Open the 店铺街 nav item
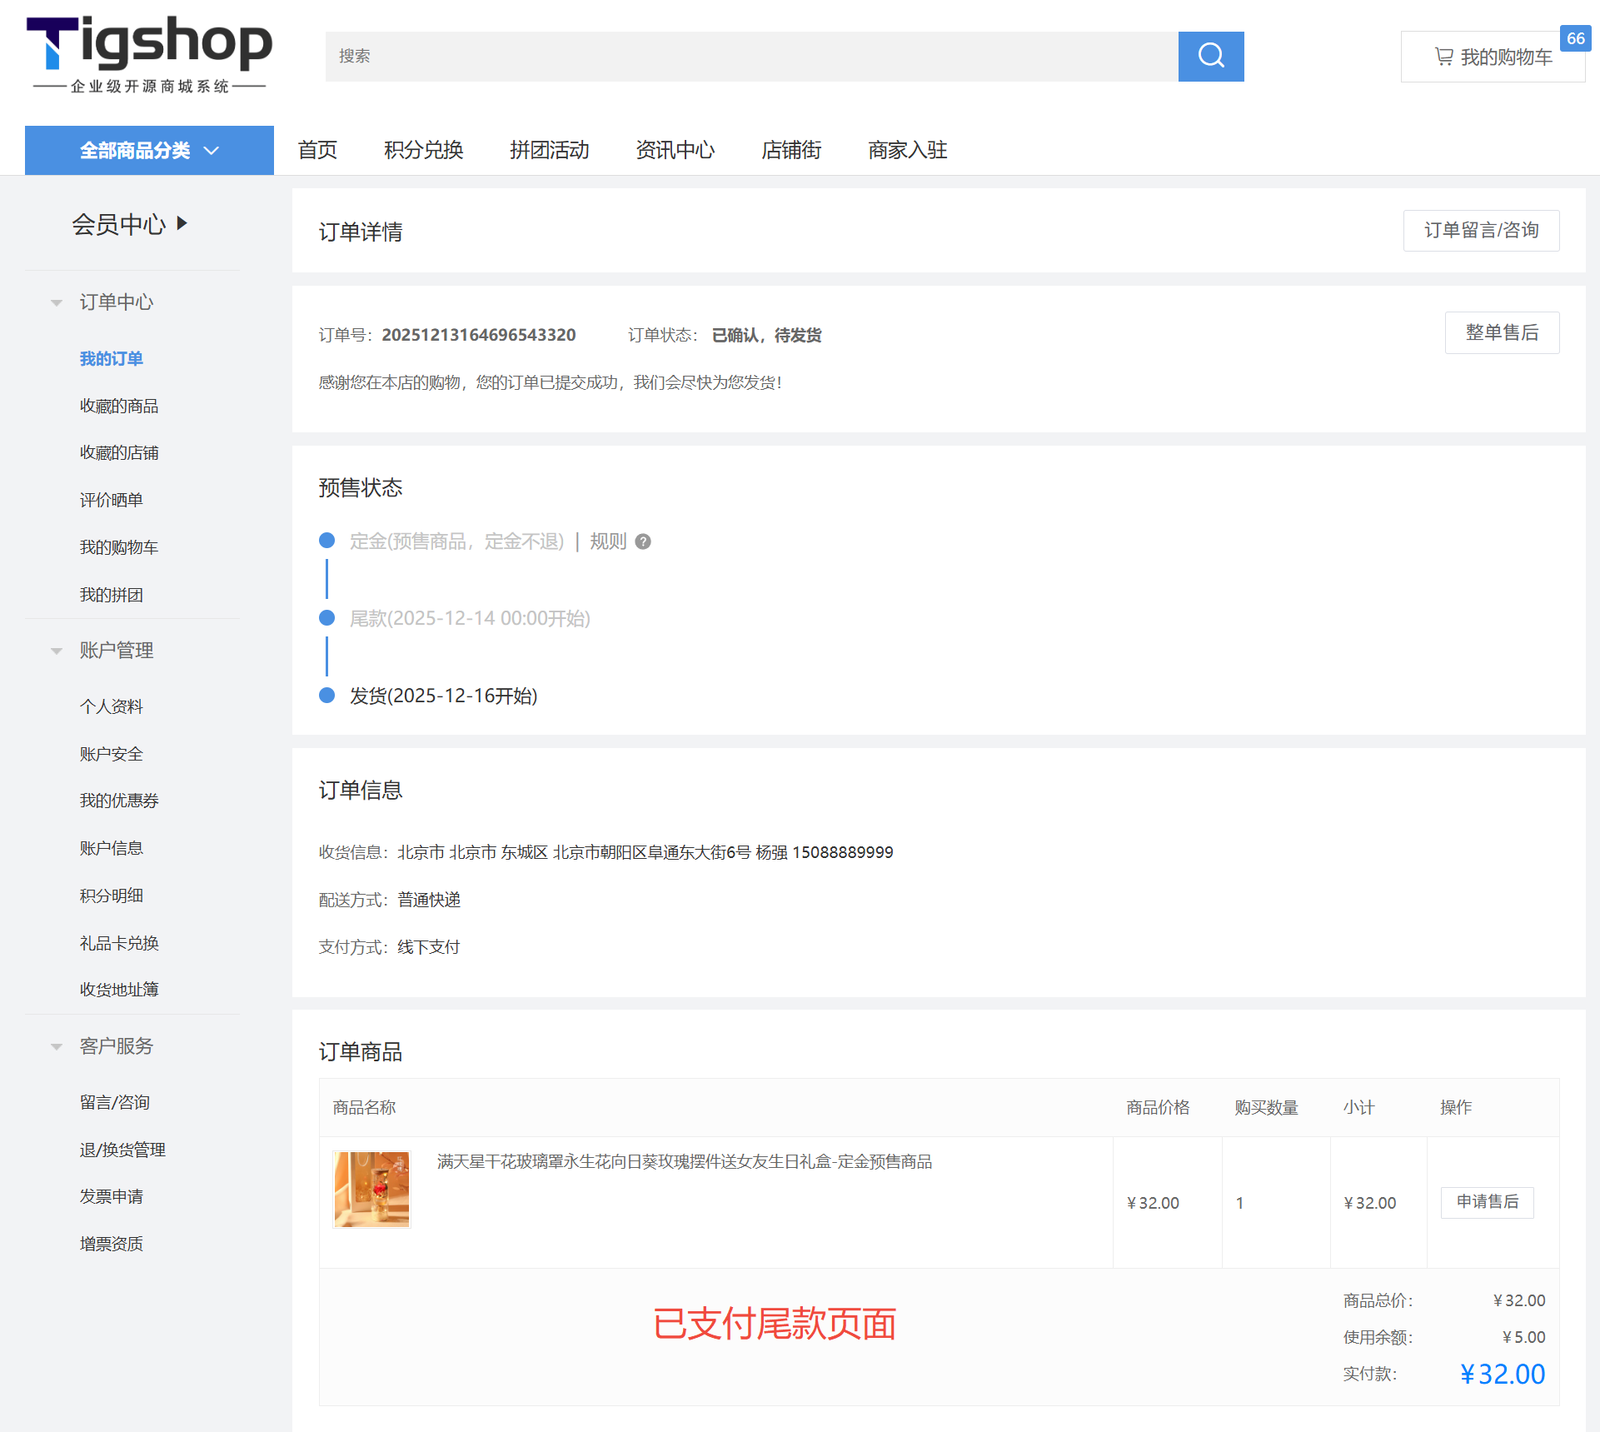Screen dimensions: 1600x1432 click(x=791, y=150)
